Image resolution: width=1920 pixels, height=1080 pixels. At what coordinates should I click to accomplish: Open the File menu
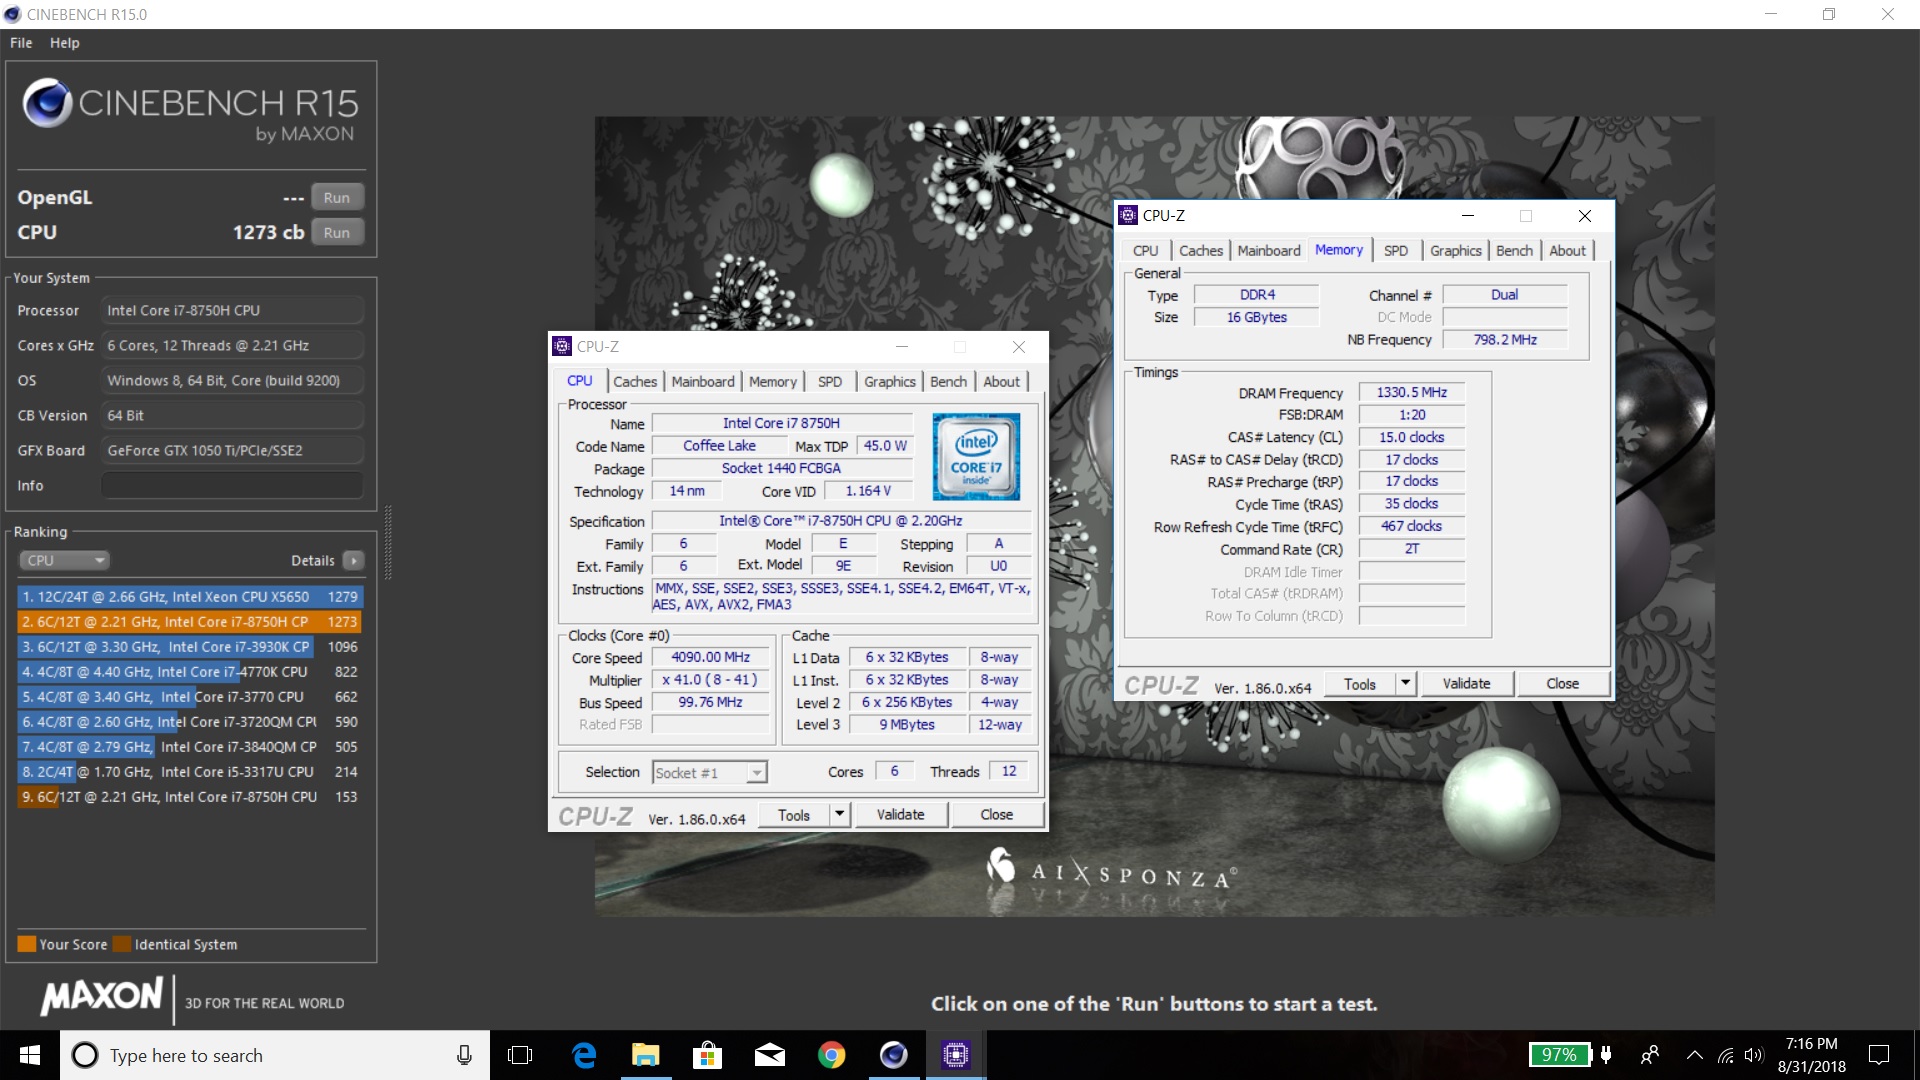point(21,43)
